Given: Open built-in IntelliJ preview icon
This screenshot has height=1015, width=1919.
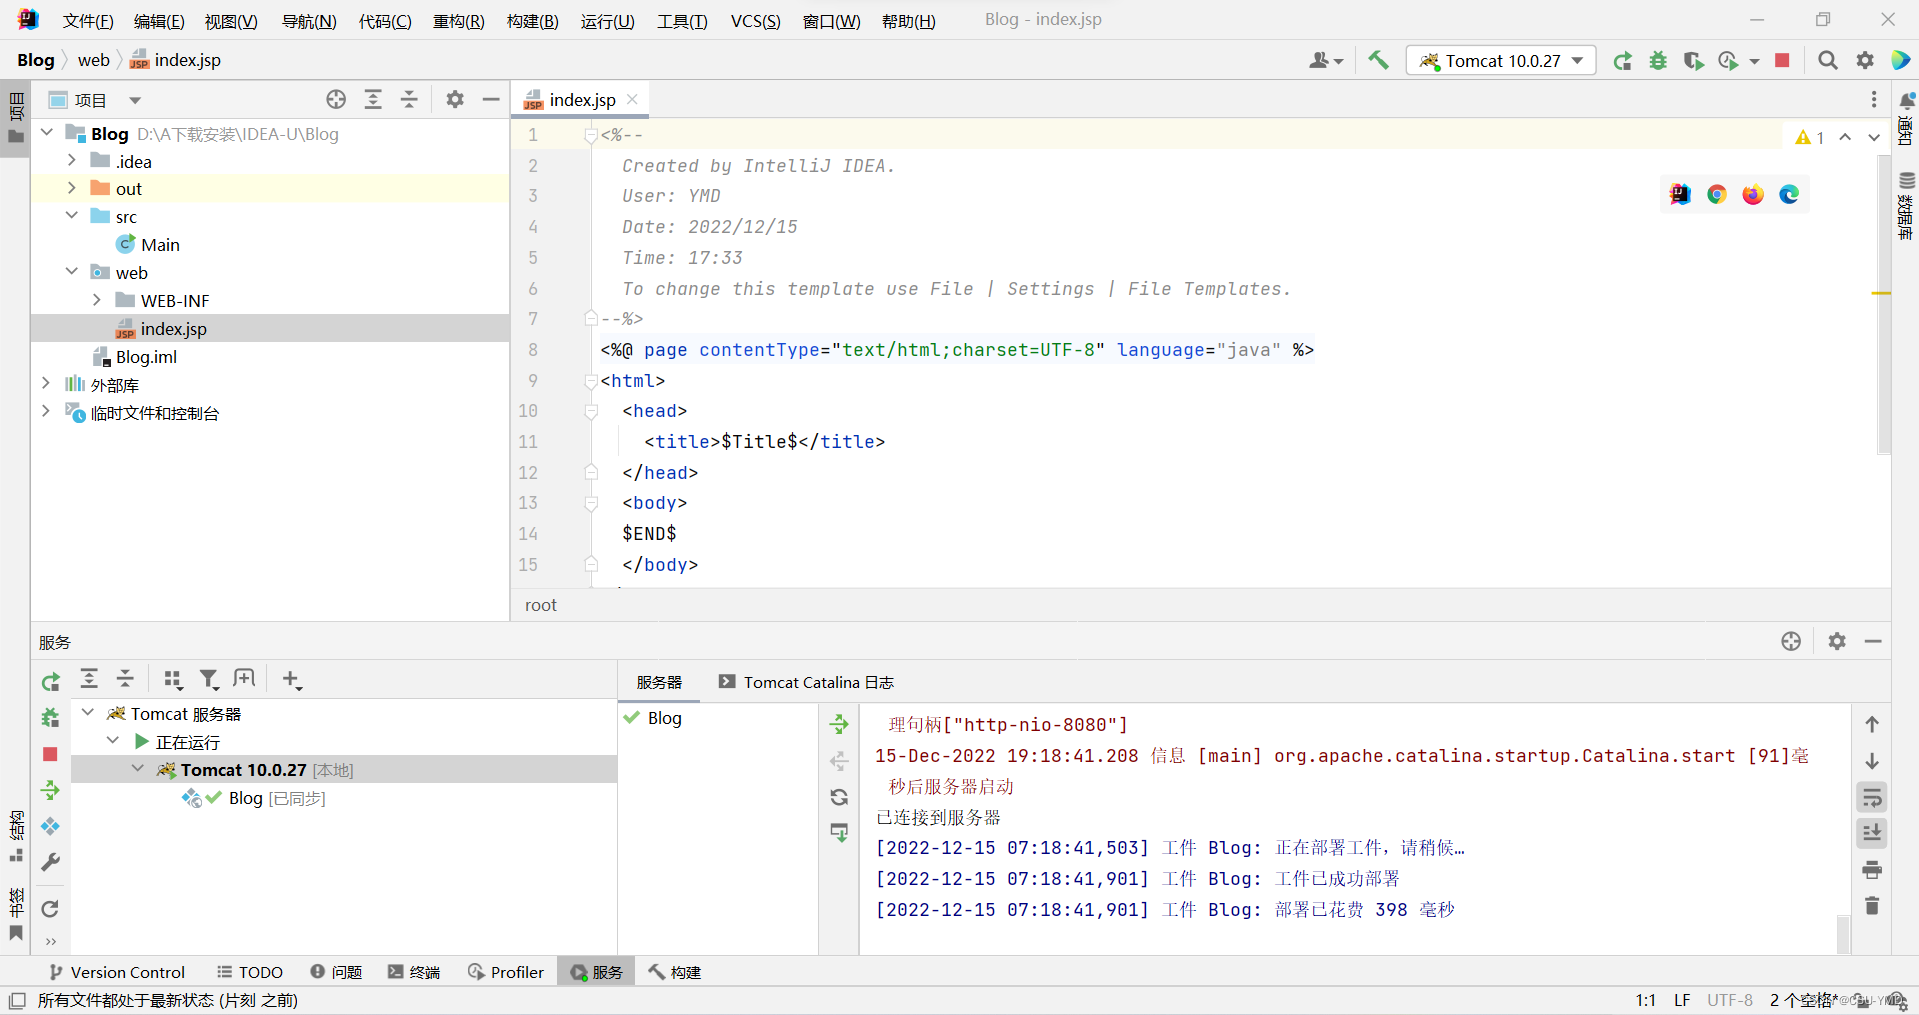Looking at the screenshot, I should pos(1680,194).
